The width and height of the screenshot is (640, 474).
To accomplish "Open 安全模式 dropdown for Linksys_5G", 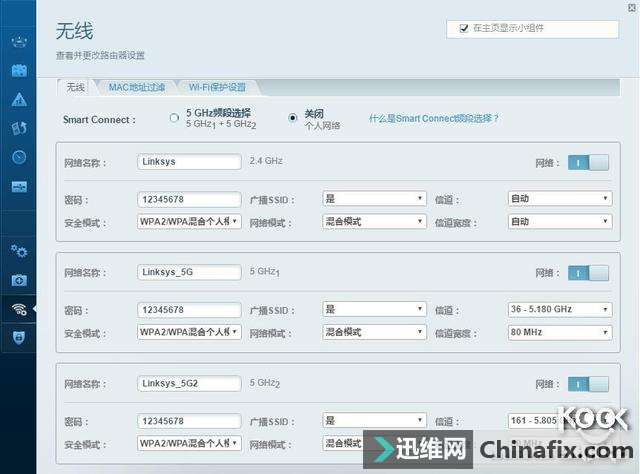I will [189, 332].
